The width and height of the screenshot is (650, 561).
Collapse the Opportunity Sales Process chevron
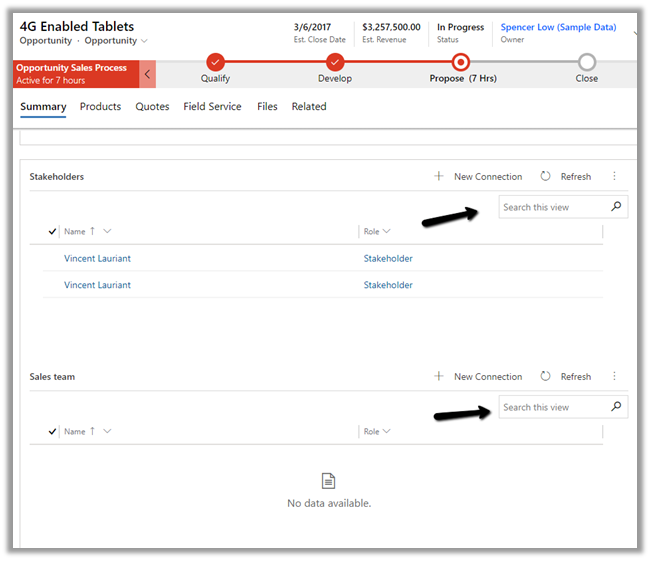point(148,75)
